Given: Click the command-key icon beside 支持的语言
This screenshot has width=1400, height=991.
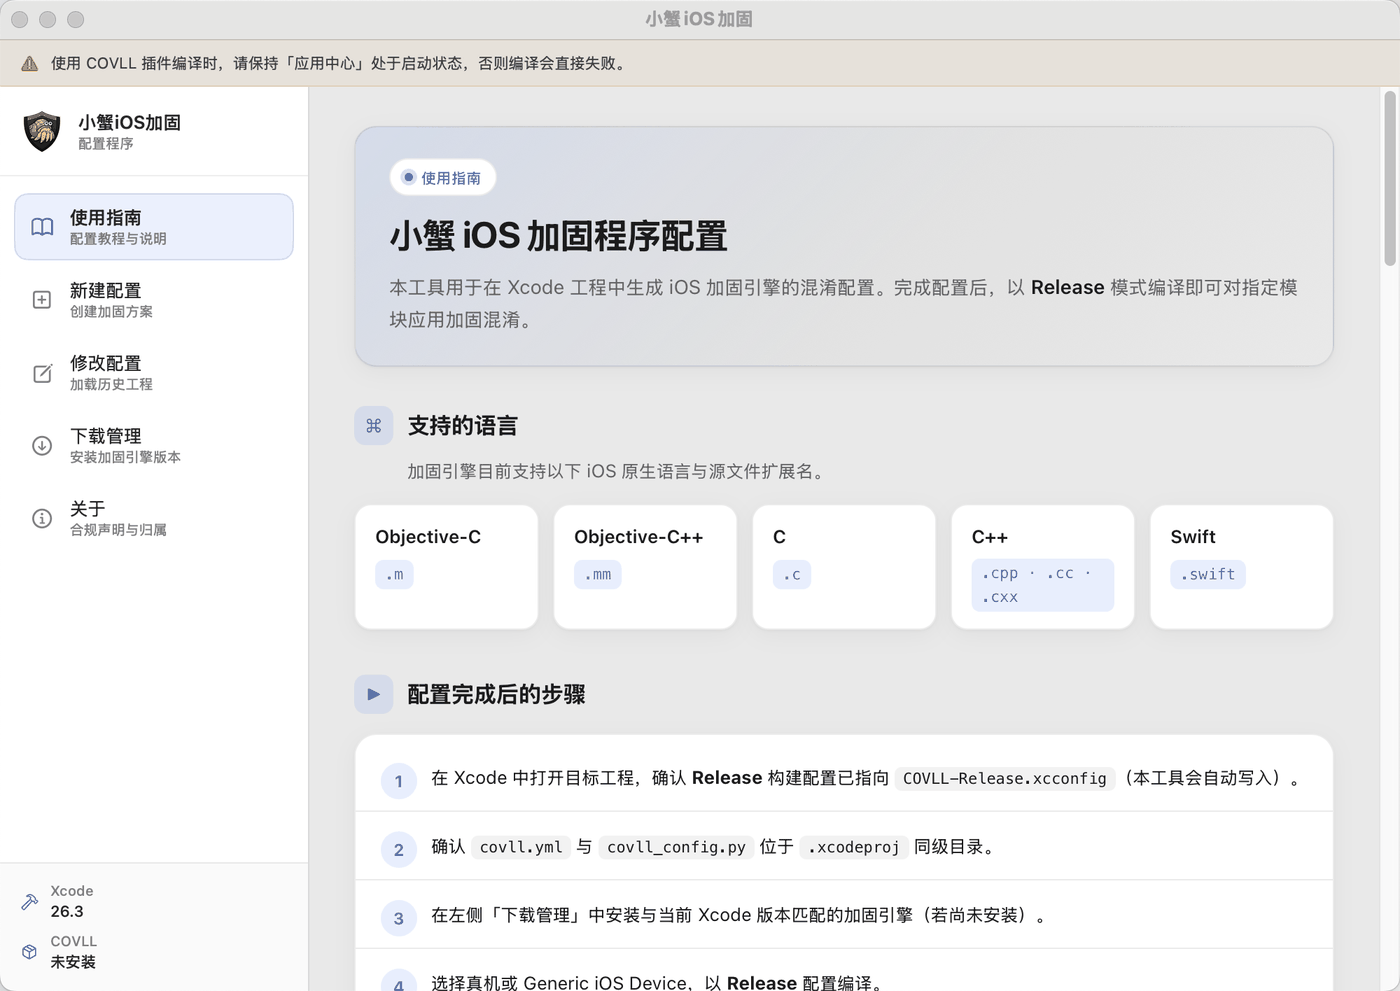Looking at the screenshot, I should [374, 426].
